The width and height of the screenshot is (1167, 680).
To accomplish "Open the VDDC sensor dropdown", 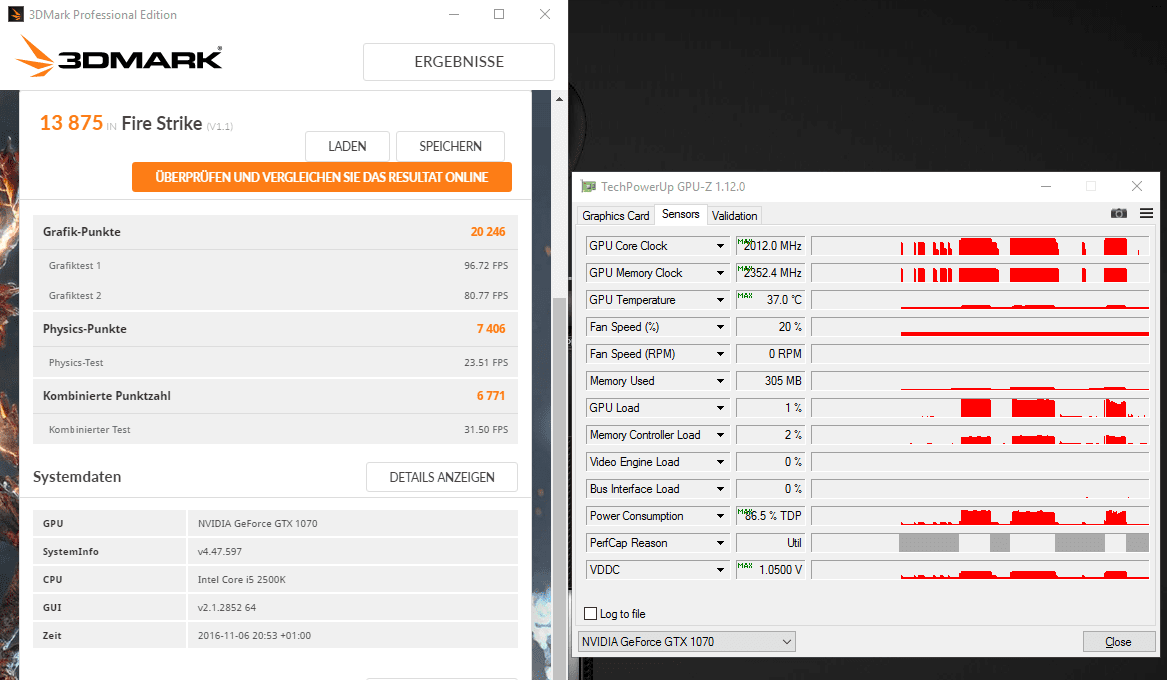I will 720,570.
